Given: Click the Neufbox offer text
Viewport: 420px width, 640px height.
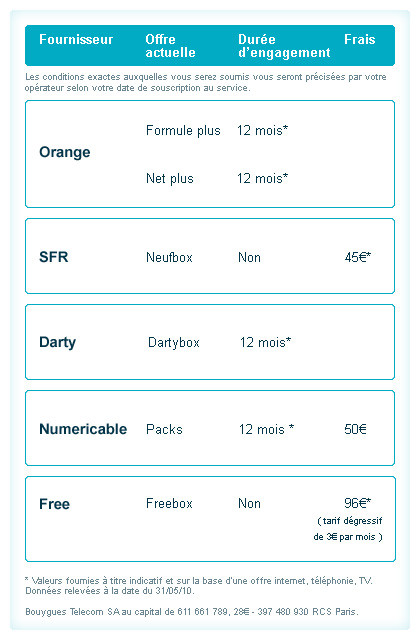Looking at the screenshot, I should coord(169,258).
